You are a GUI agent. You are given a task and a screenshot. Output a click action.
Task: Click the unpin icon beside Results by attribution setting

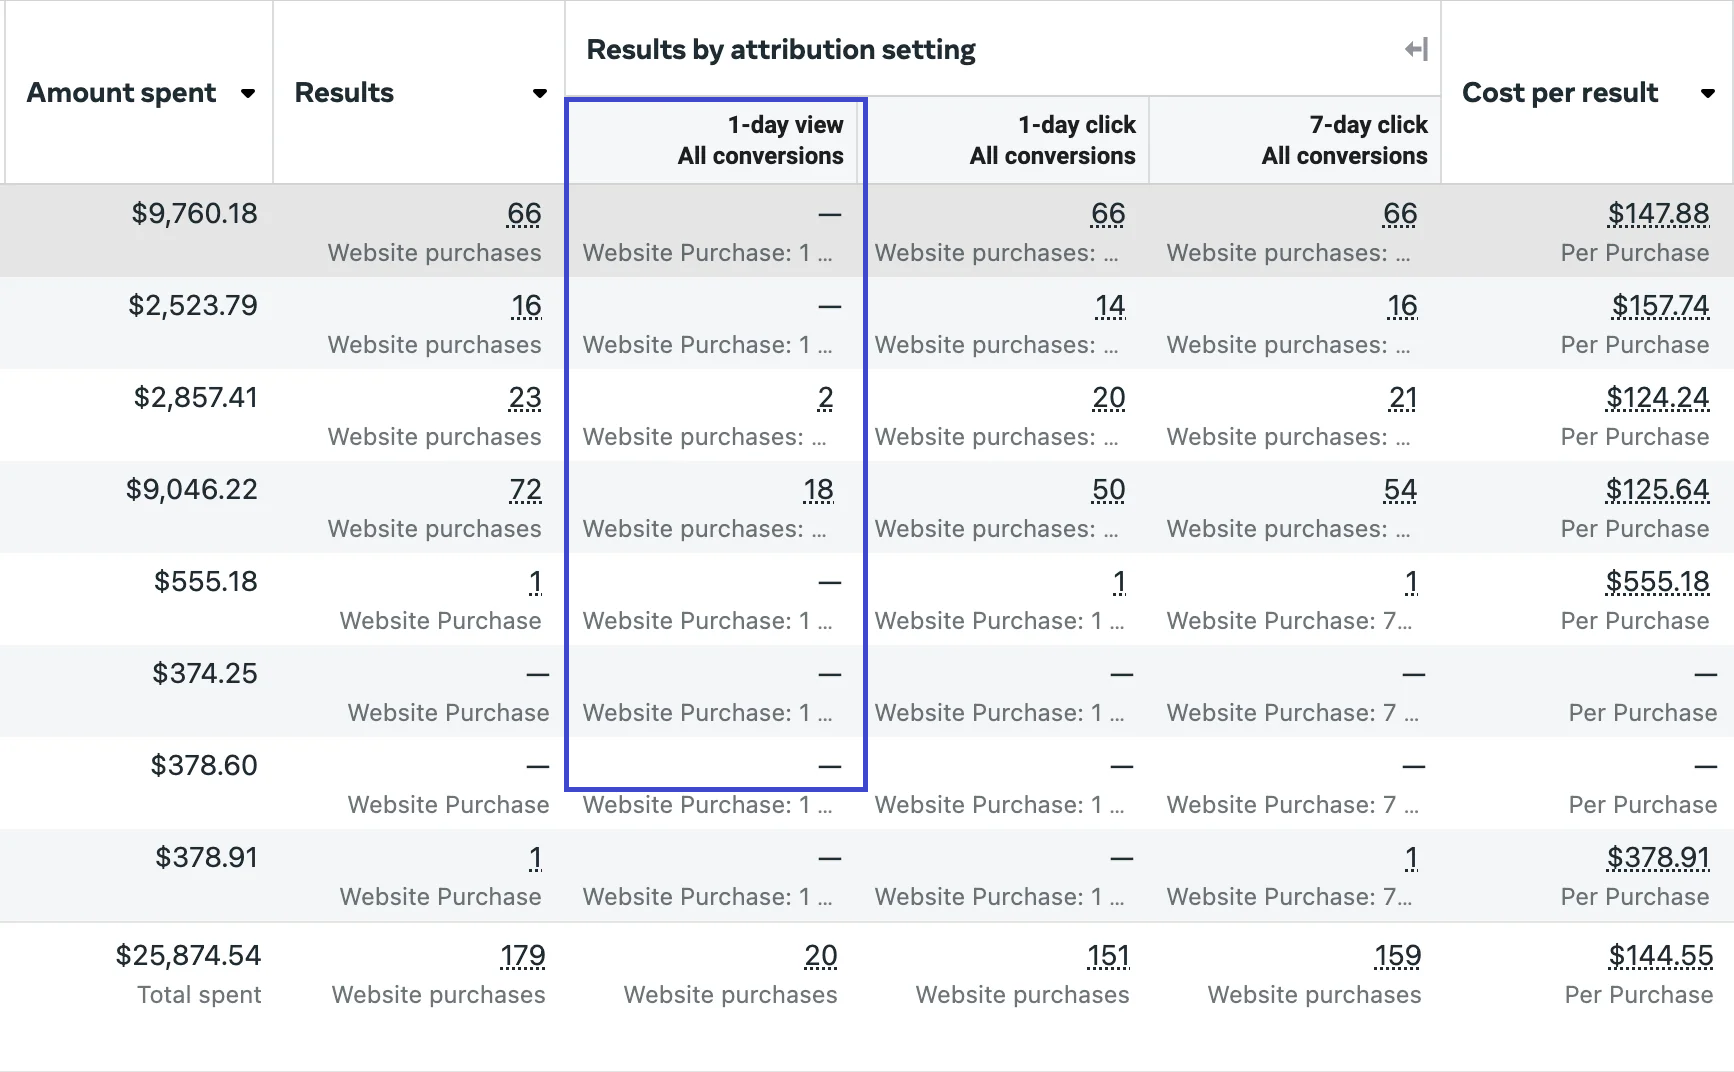(1414, 48)
